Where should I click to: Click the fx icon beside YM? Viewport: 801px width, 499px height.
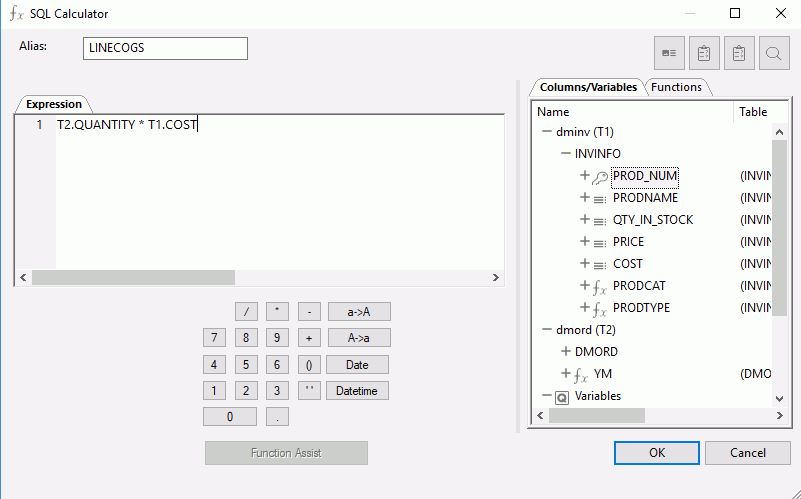(581, 376)
